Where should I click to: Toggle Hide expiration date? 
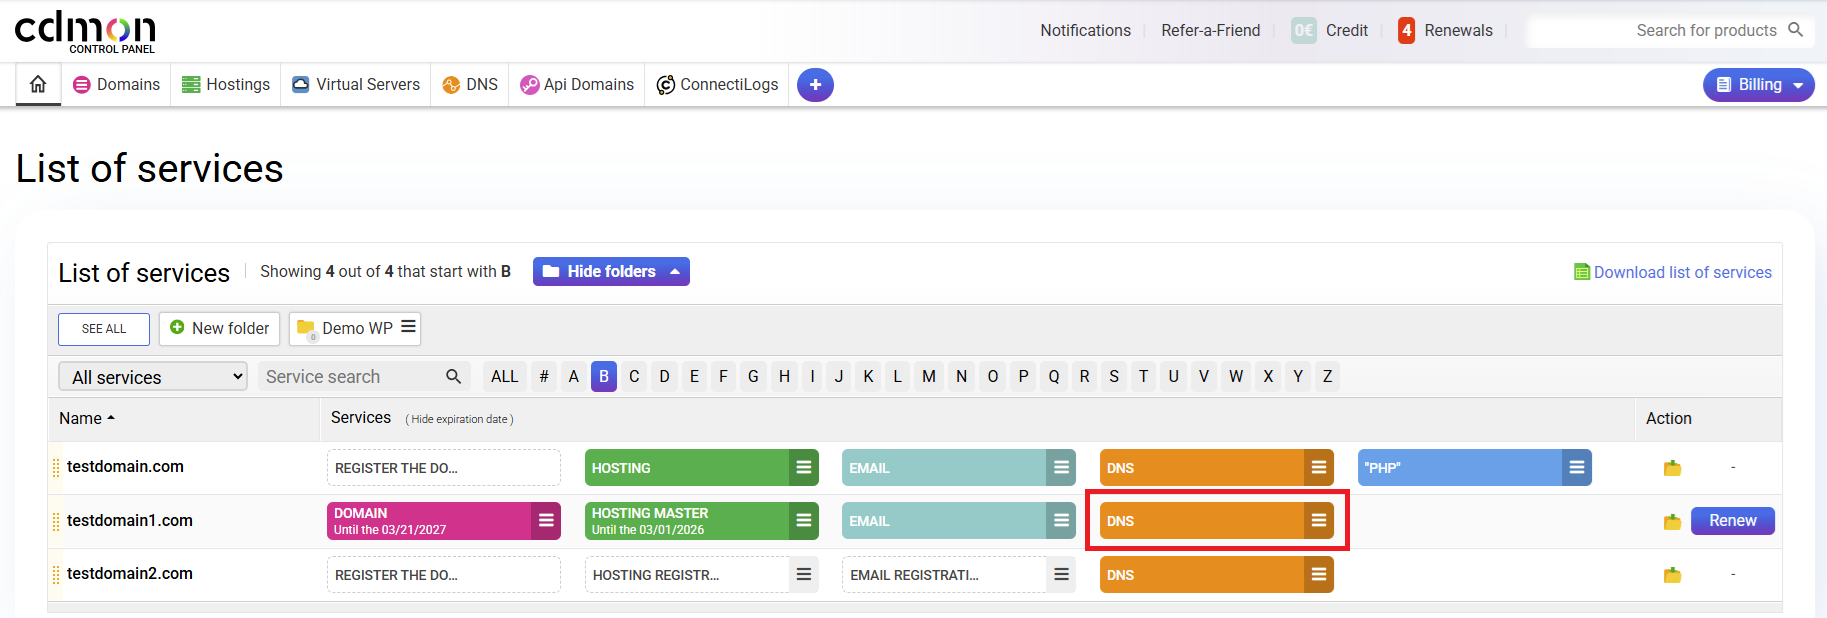point(459,419)
